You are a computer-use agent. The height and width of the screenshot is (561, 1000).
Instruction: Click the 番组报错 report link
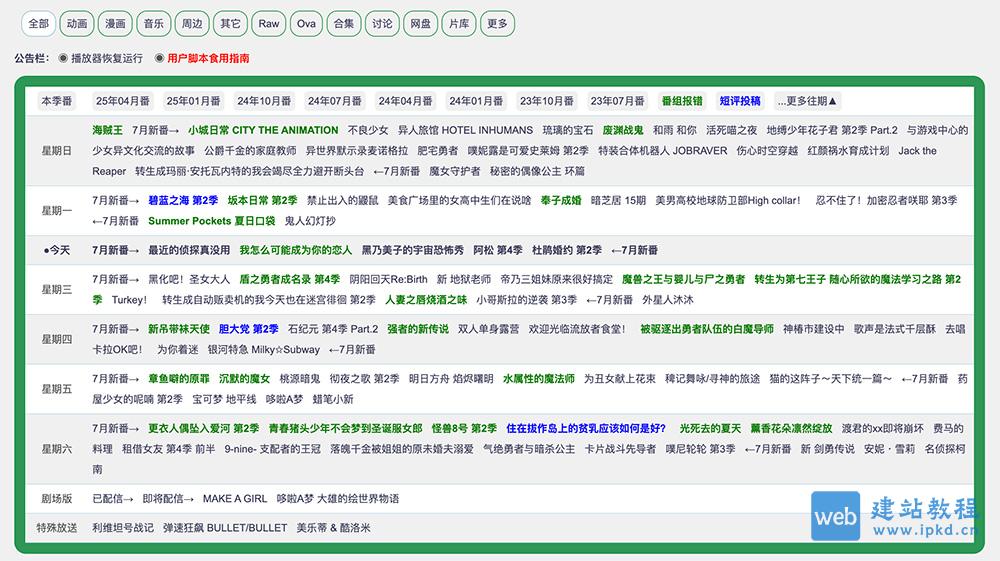[682, 101]
